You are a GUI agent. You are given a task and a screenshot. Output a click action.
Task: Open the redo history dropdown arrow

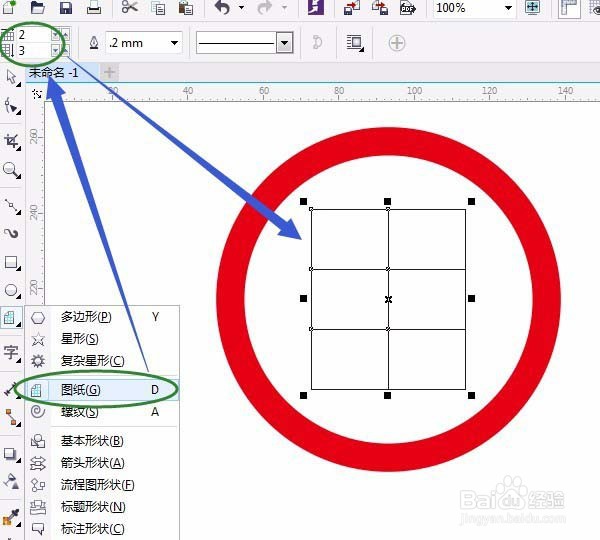(x=284, y=7)
